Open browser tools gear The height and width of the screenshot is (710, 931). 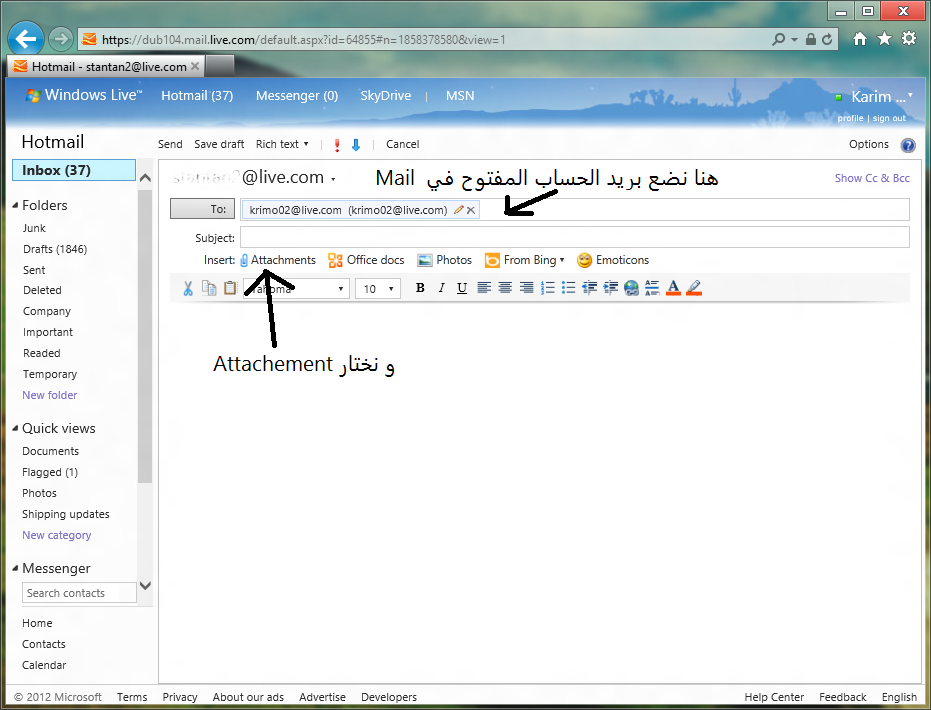point(909,39)
